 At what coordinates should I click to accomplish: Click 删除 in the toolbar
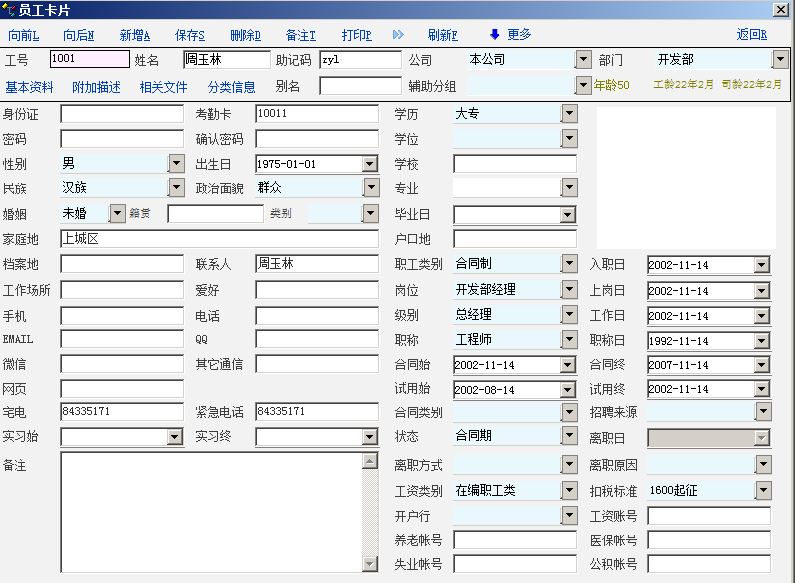(x=245, y=35)
